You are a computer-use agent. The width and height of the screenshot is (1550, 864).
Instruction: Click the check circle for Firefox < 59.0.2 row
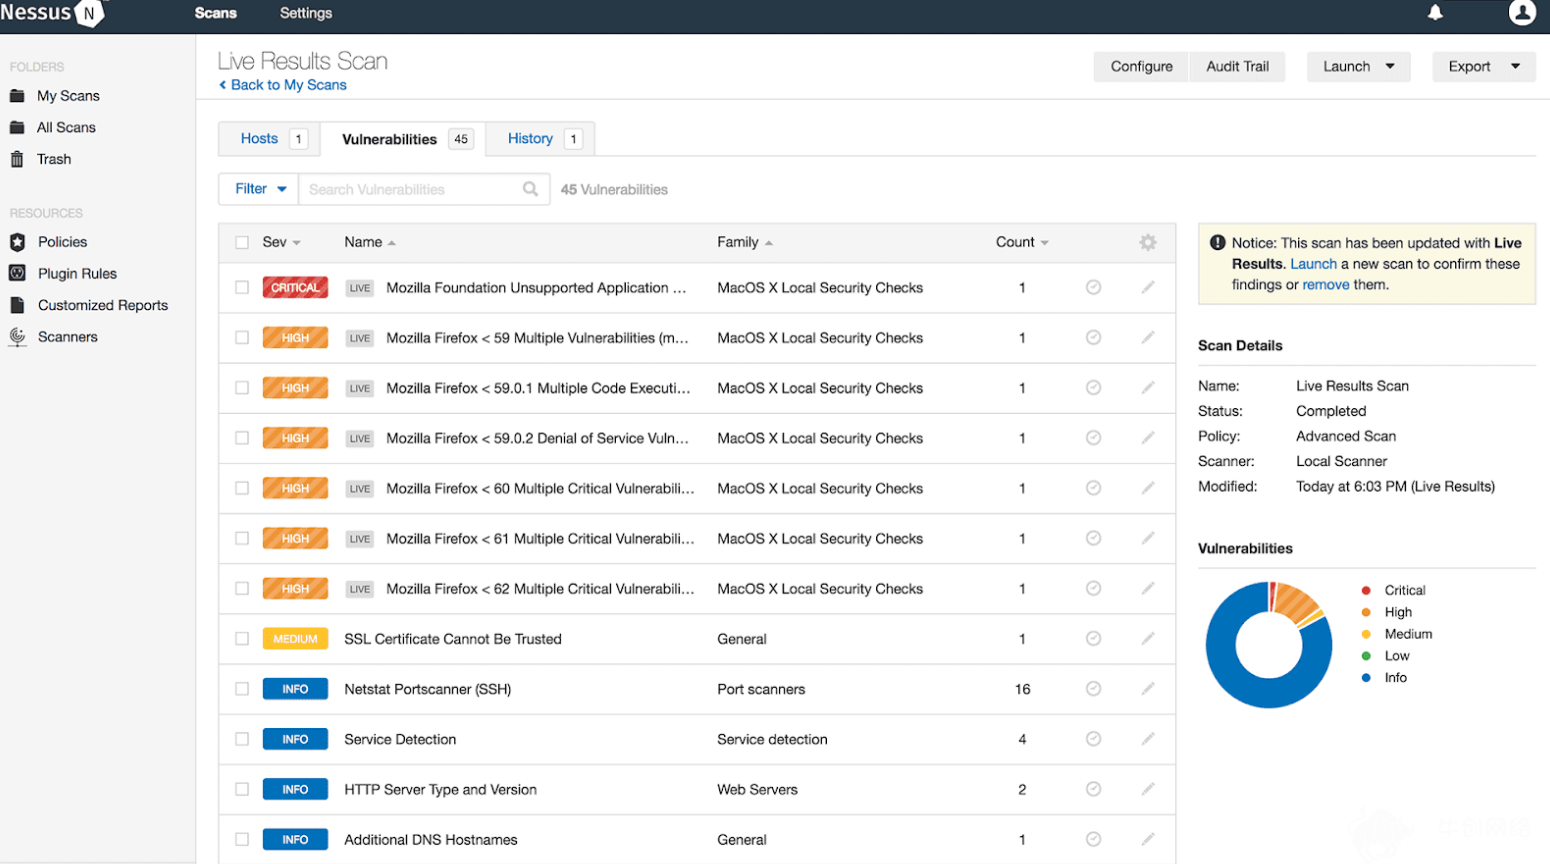(x=1093, y=437)
